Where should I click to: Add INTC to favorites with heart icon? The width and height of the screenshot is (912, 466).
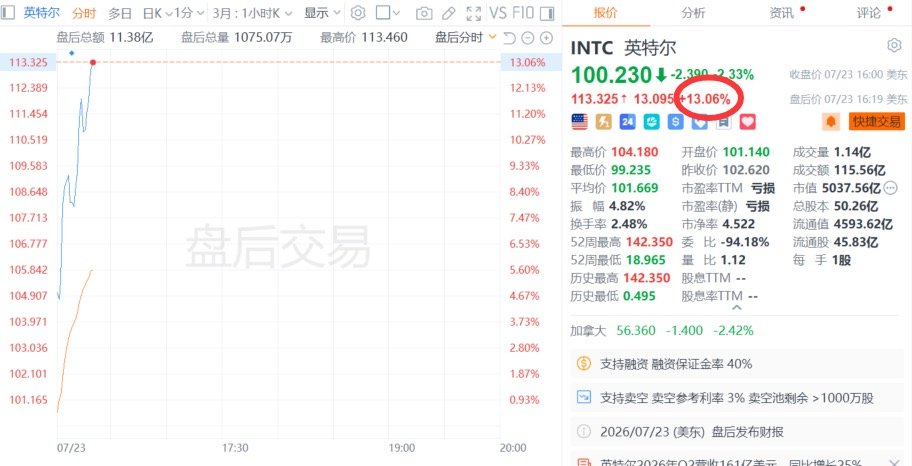pyautogui.click(x=747, y=122)
